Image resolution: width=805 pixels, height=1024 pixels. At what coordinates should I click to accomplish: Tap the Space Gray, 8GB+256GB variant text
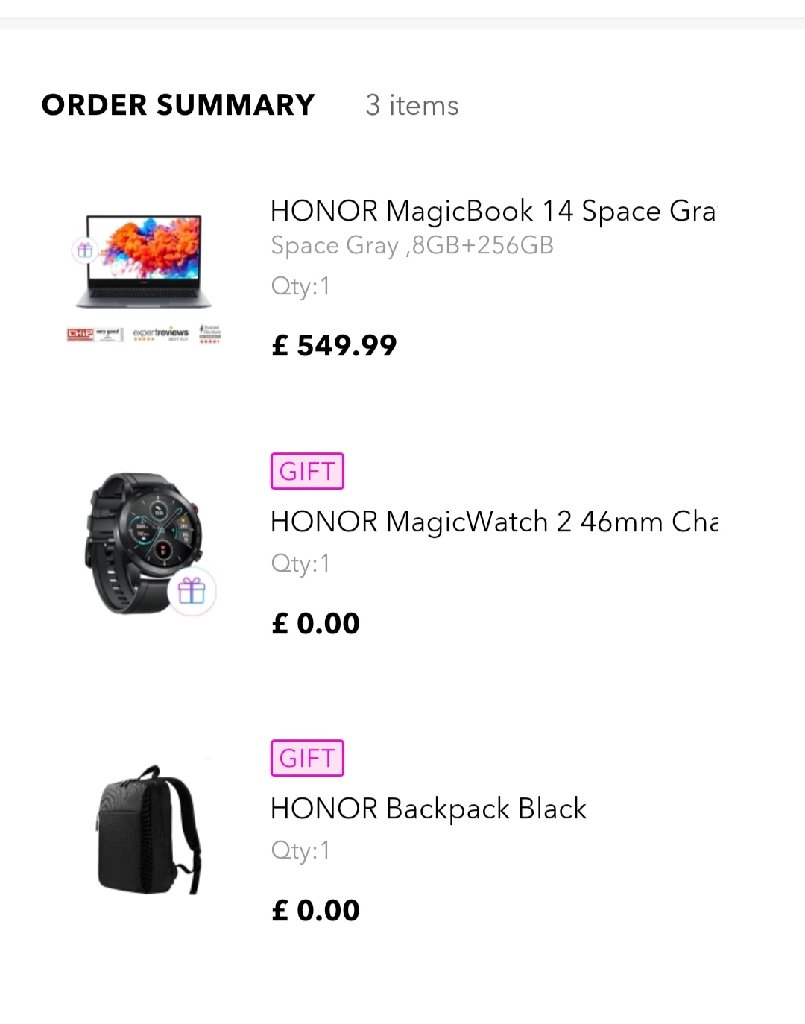(x=412, y=246)
